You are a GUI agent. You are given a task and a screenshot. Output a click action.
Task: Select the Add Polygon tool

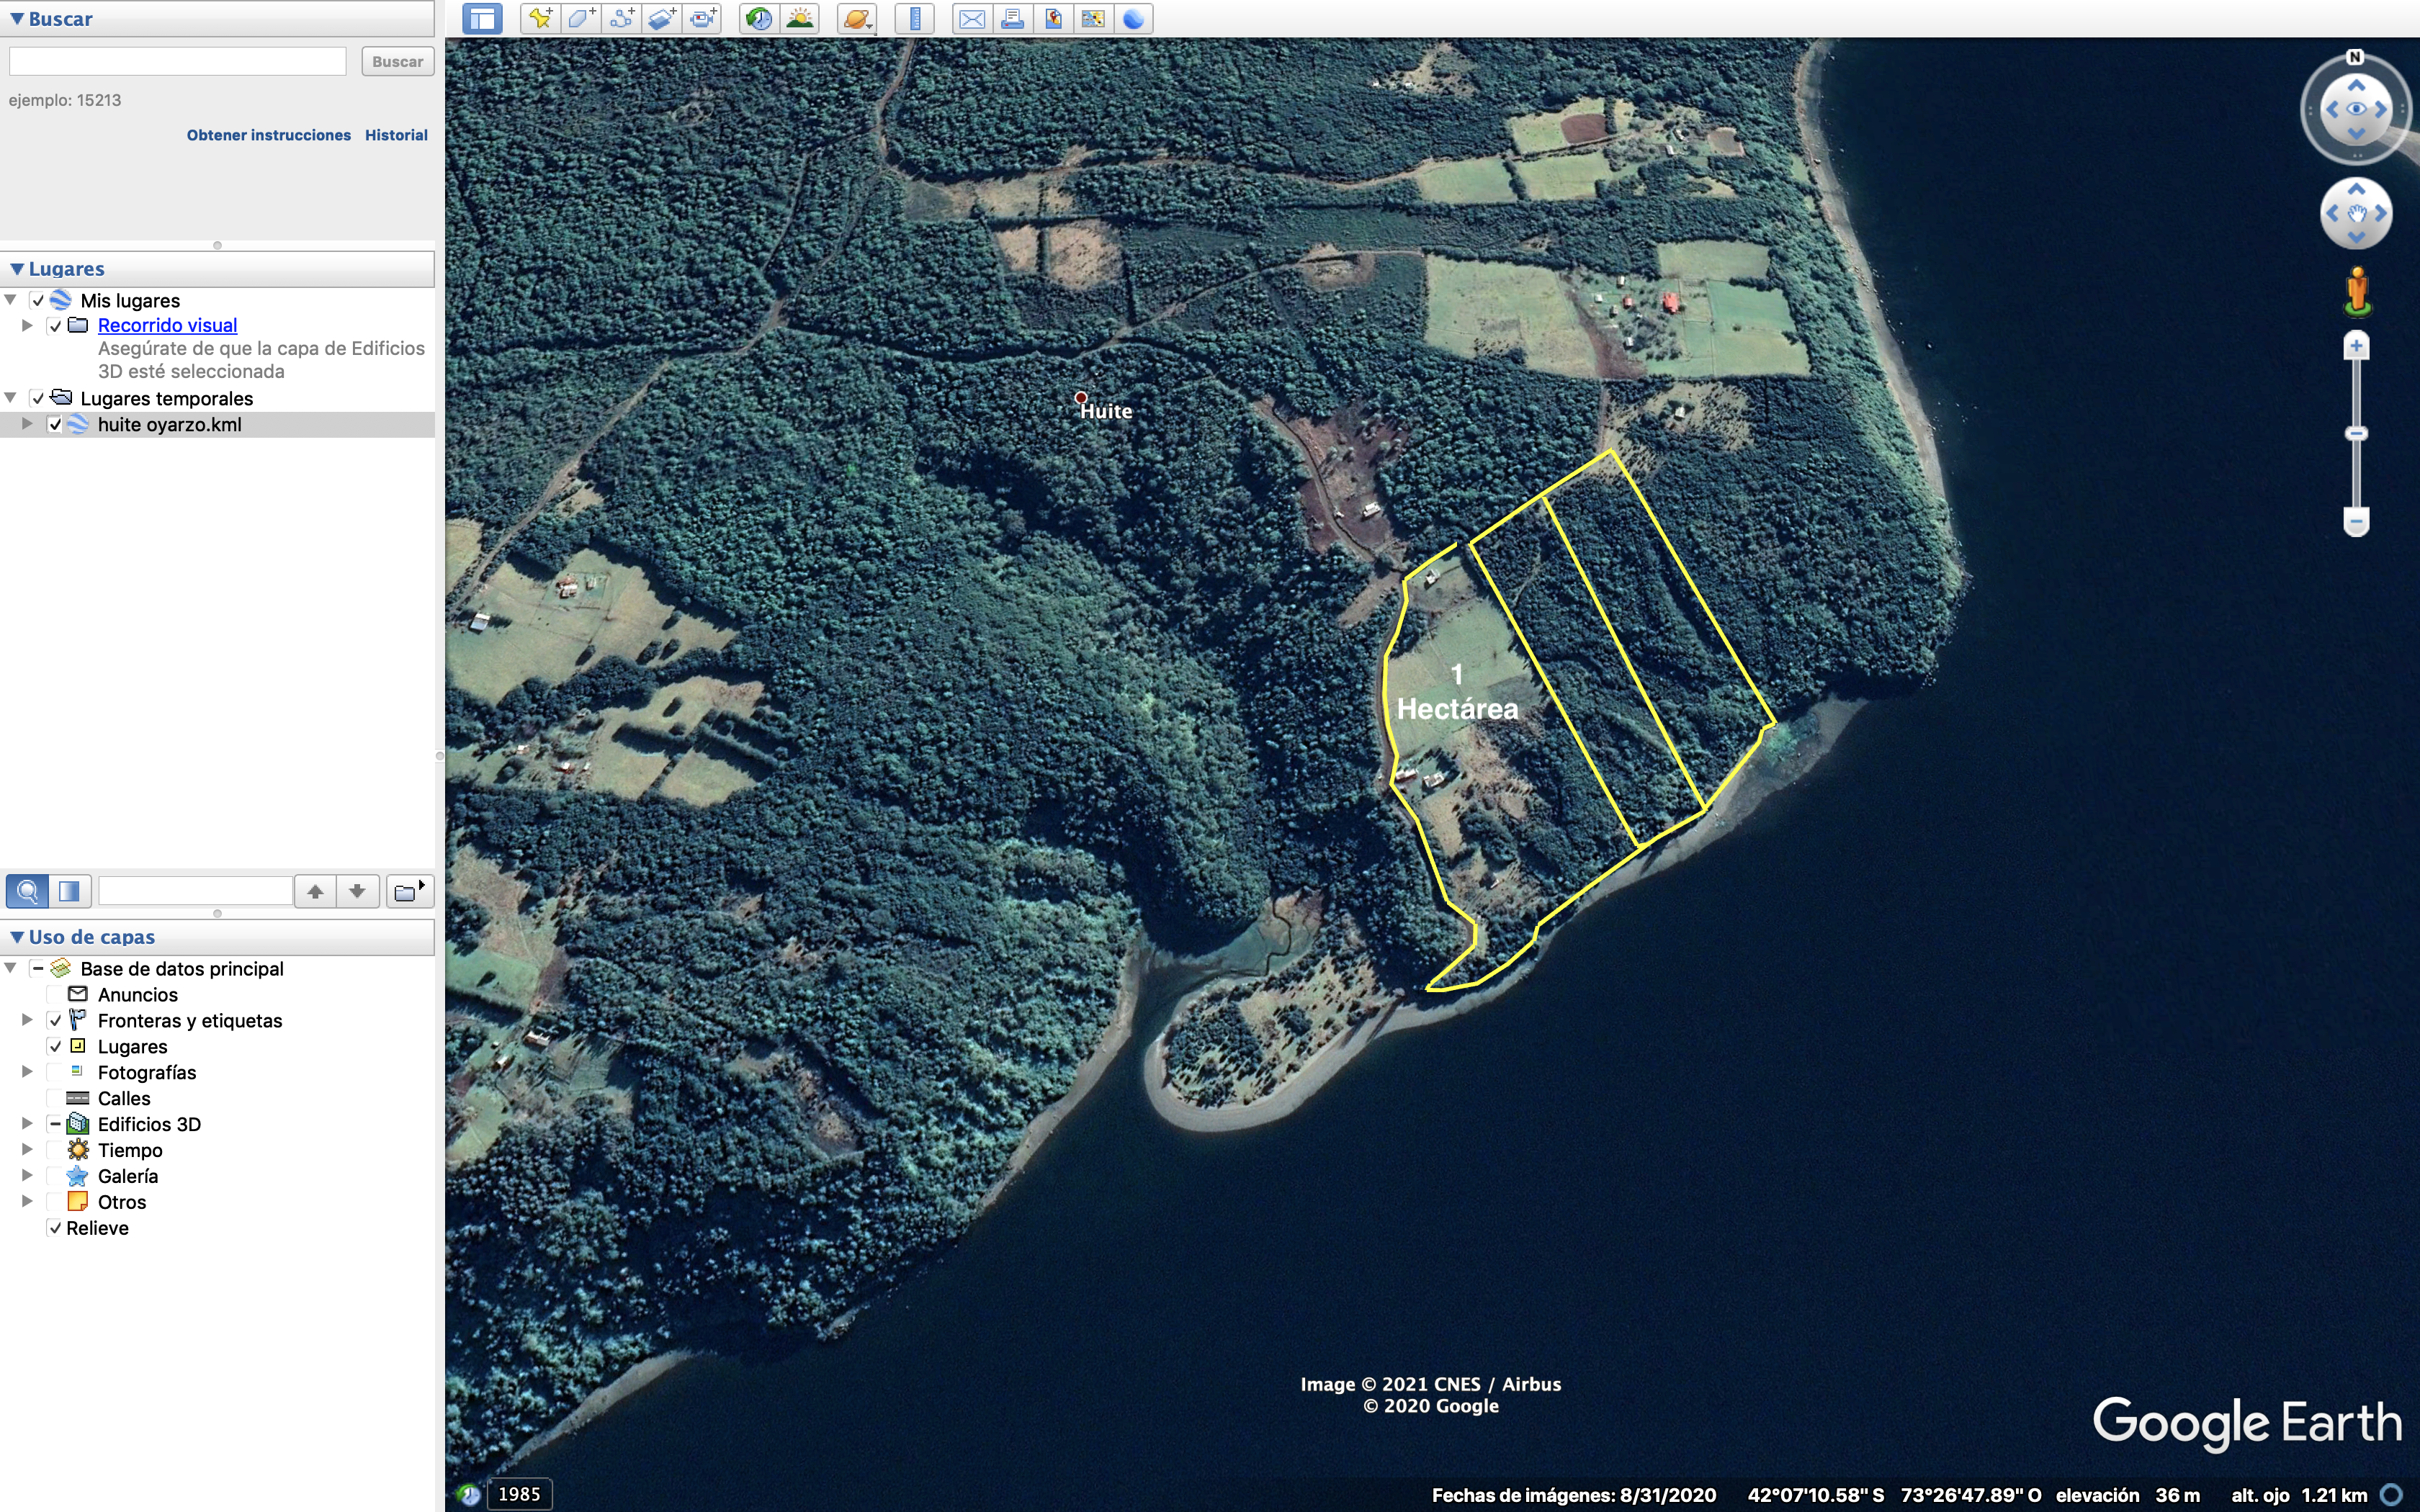coord(581,18)
